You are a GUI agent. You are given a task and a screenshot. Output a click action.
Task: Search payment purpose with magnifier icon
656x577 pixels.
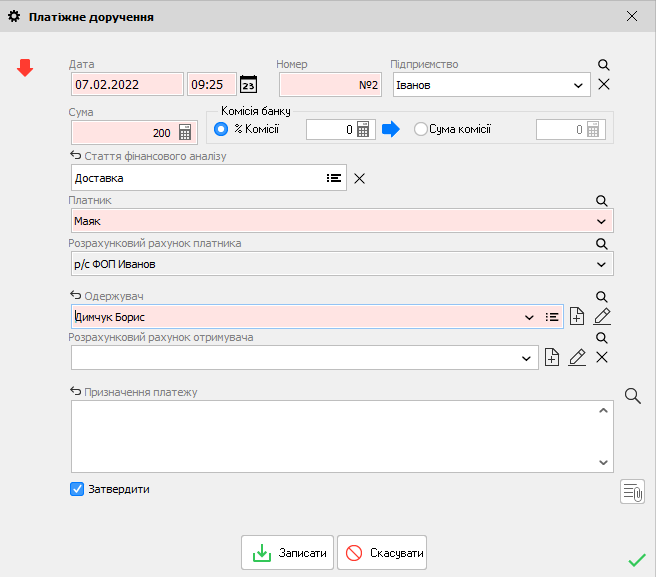click(x=632, y=396)
